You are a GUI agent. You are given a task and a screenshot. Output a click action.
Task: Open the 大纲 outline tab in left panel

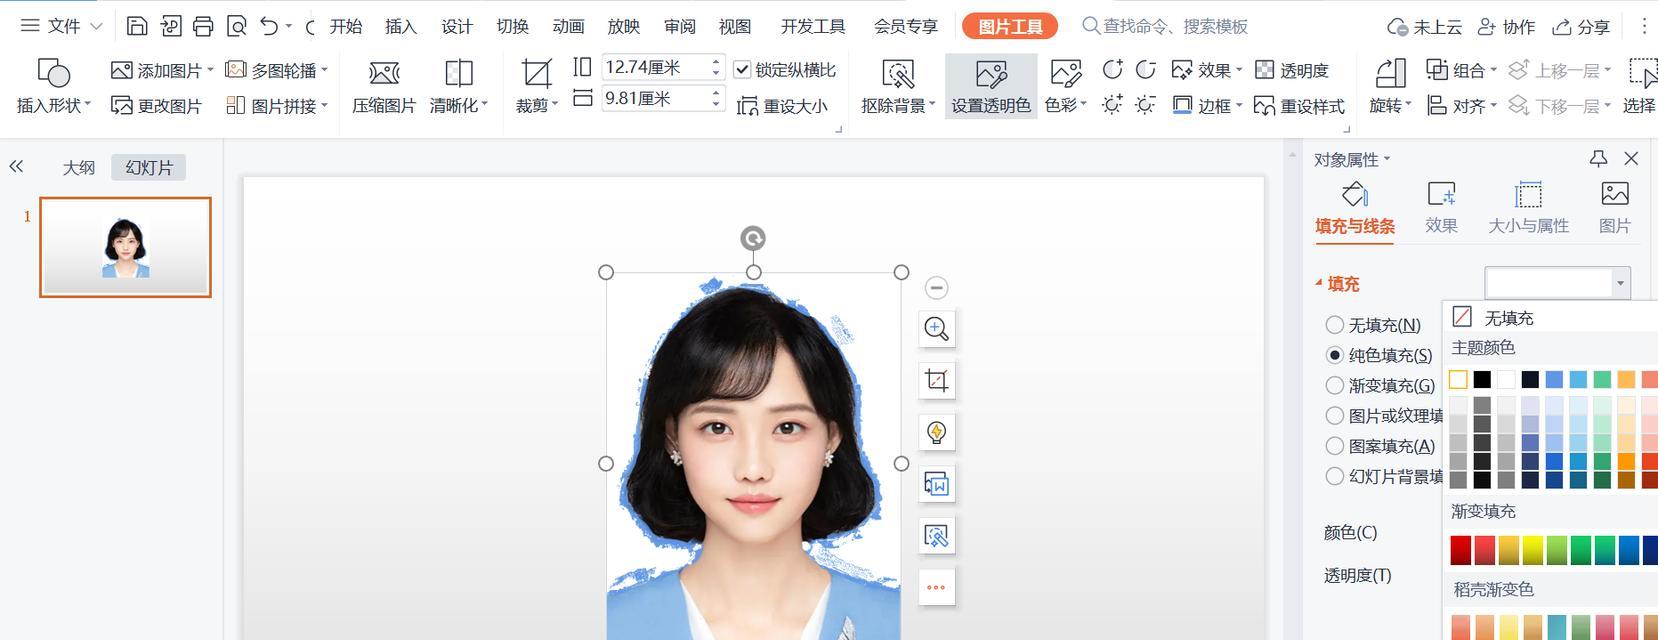coord(79,167)
